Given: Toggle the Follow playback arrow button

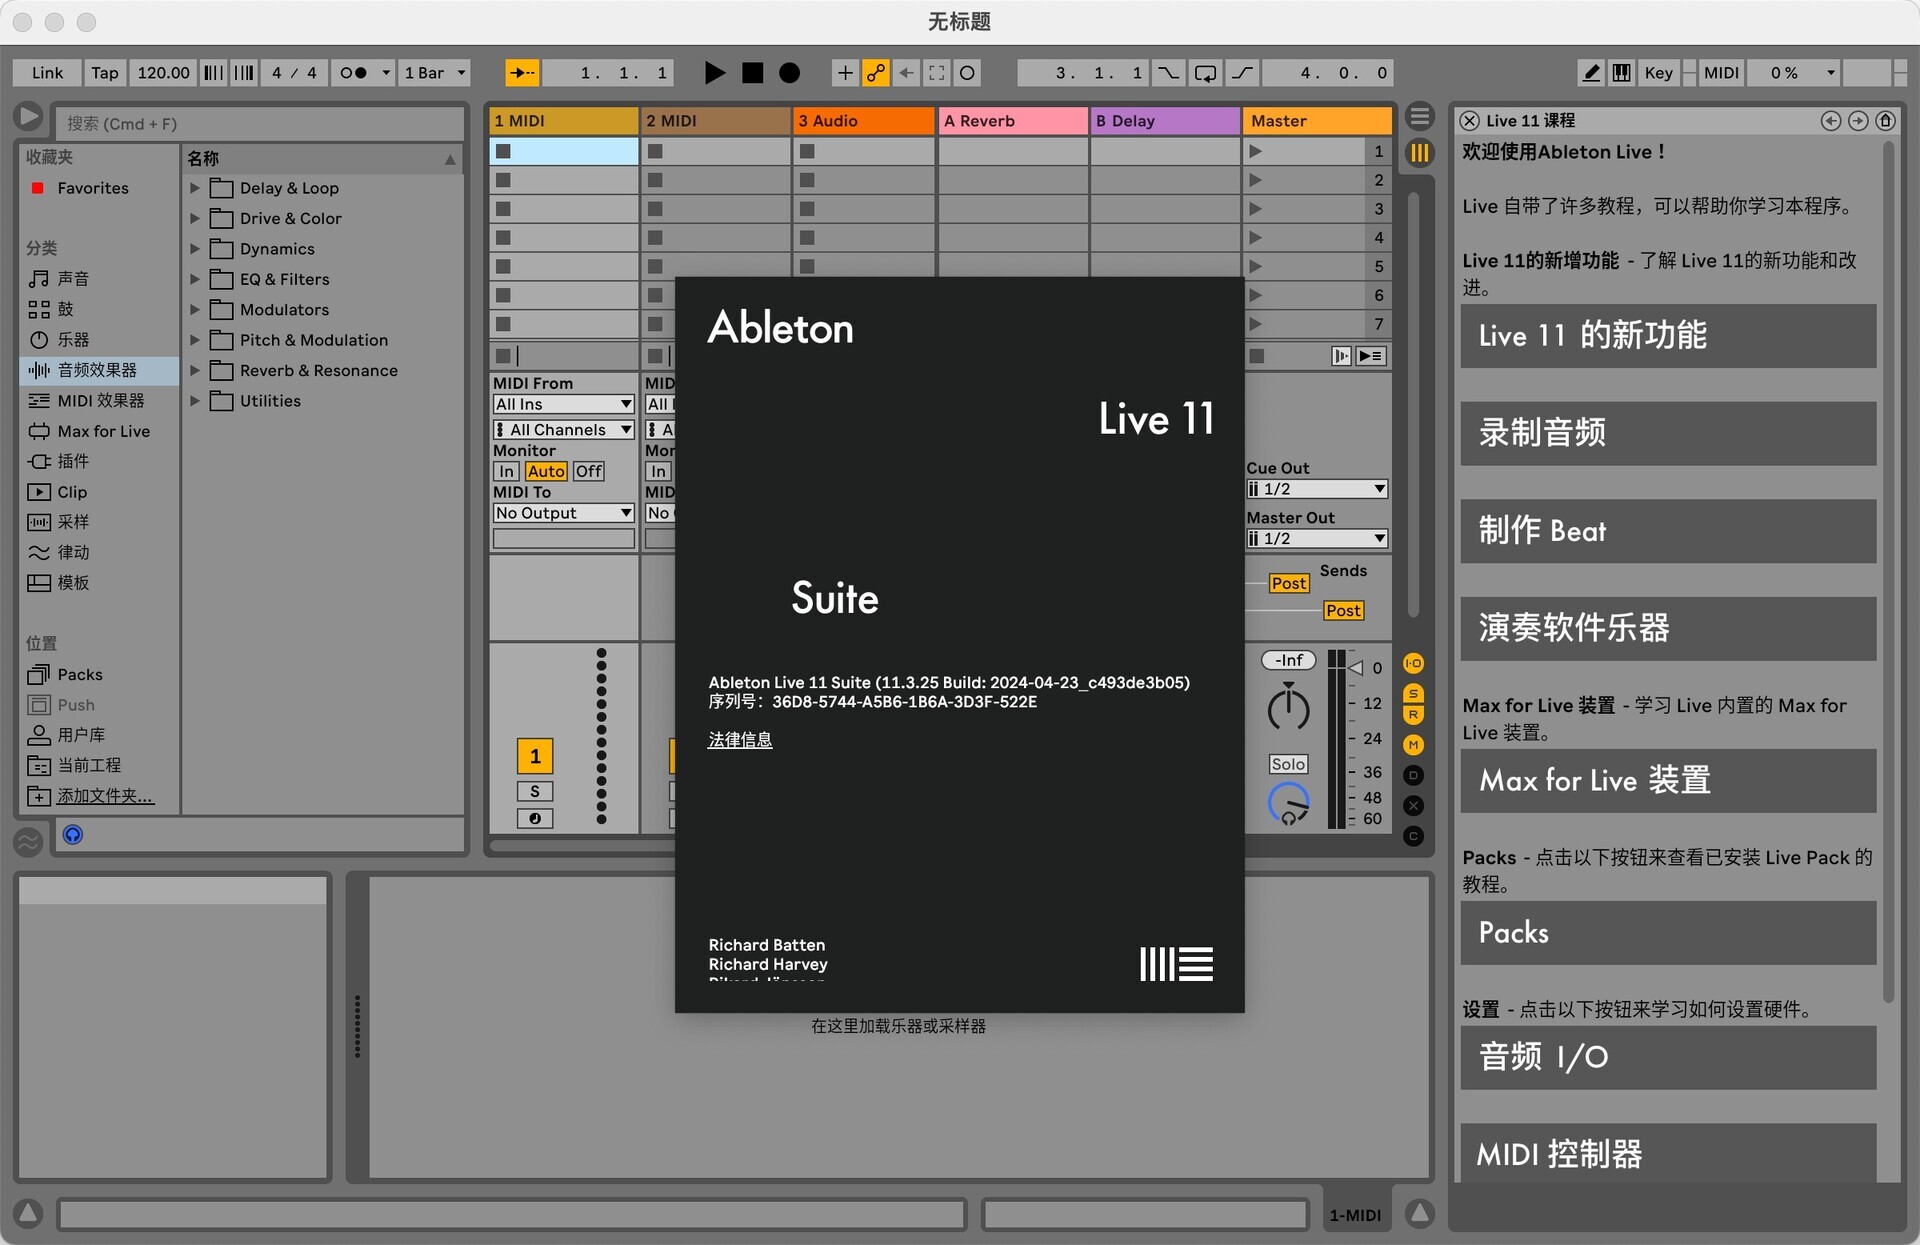Looking at the screenshot, I should click(x=522, y=73).
